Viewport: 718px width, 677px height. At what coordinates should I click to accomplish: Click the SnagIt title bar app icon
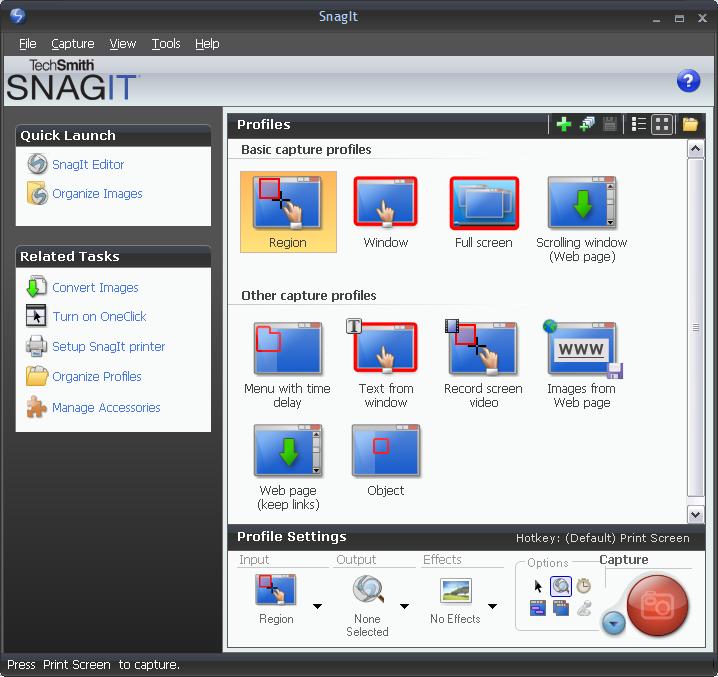point(17,16)
